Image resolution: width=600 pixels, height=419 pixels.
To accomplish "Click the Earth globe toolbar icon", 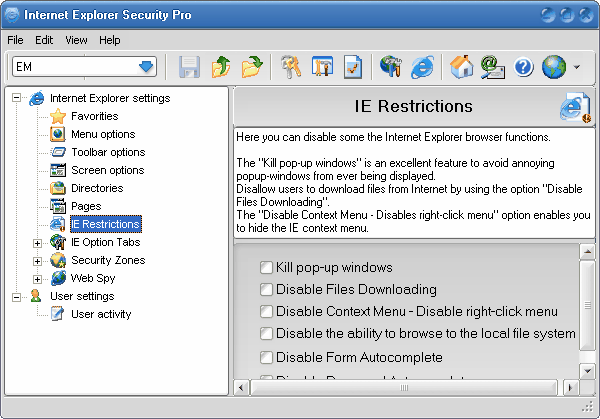I will click(x=554, y=67).
